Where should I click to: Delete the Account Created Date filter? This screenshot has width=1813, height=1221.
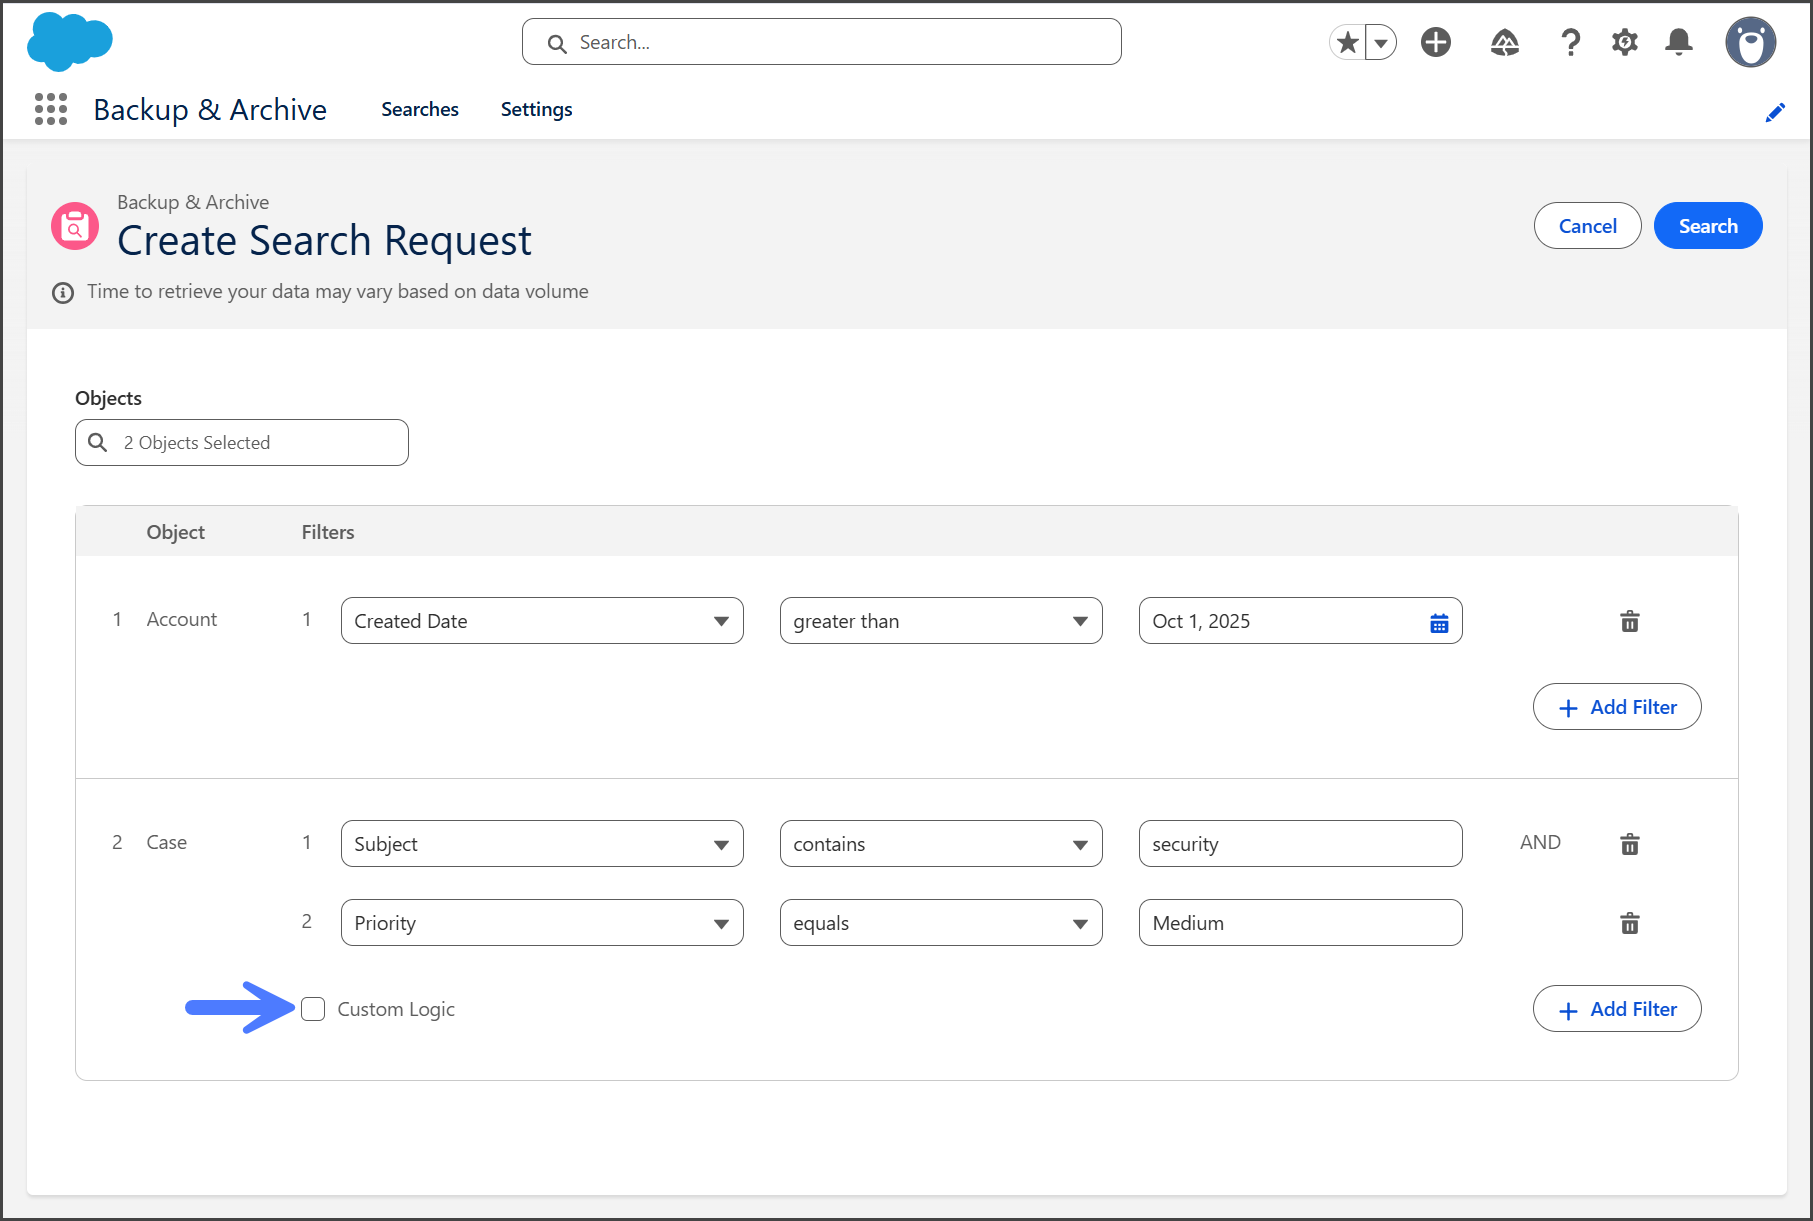(1630, 621)
